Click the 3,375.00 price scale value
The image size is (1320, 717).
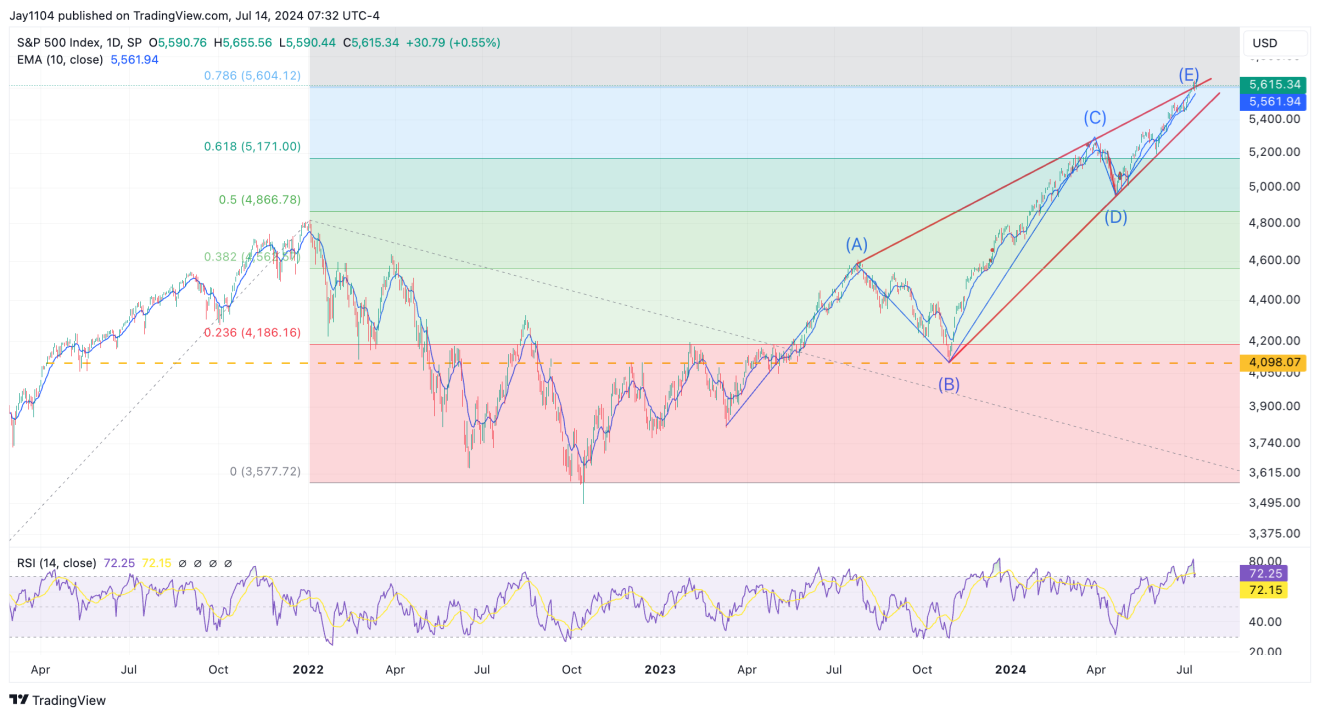point(1273,534)
